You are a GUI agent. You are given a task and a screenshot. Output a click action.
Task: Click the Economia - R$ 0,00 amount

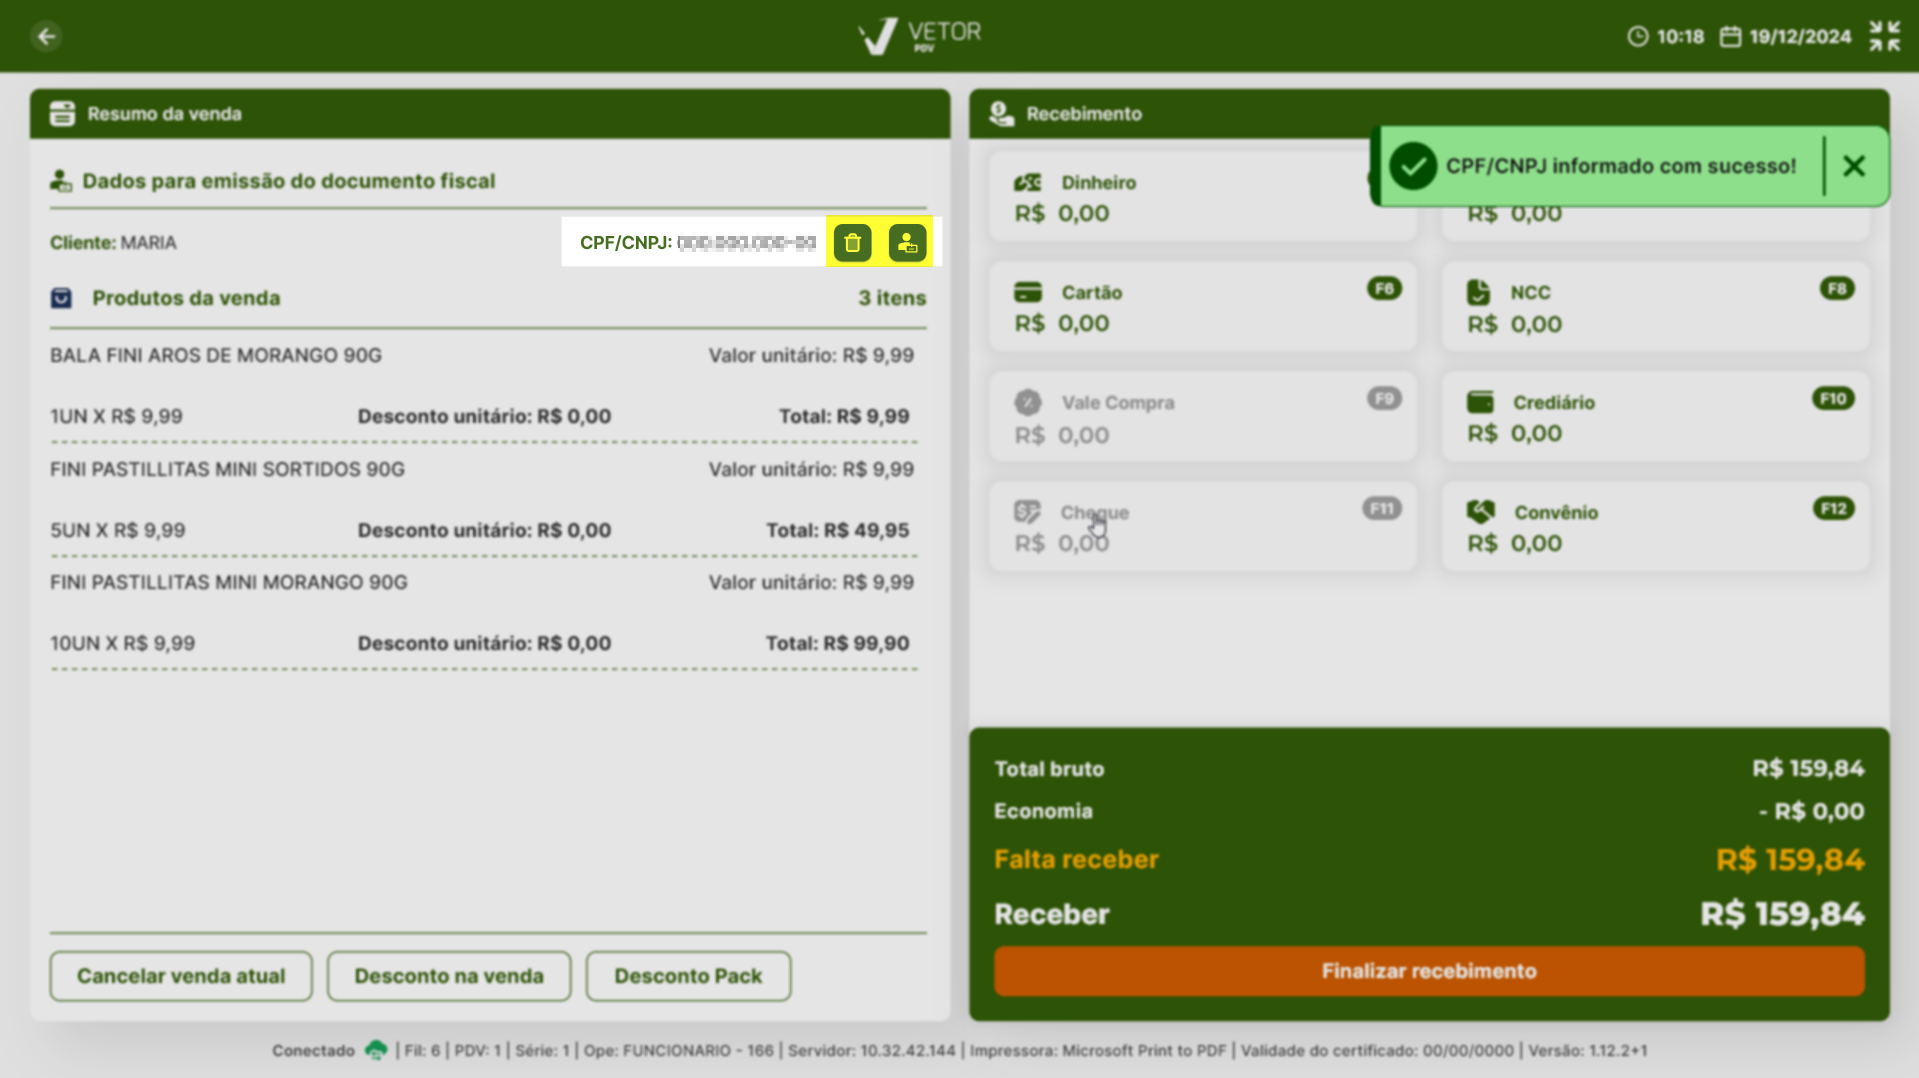pyautogui.click(x=1811, y=811)
